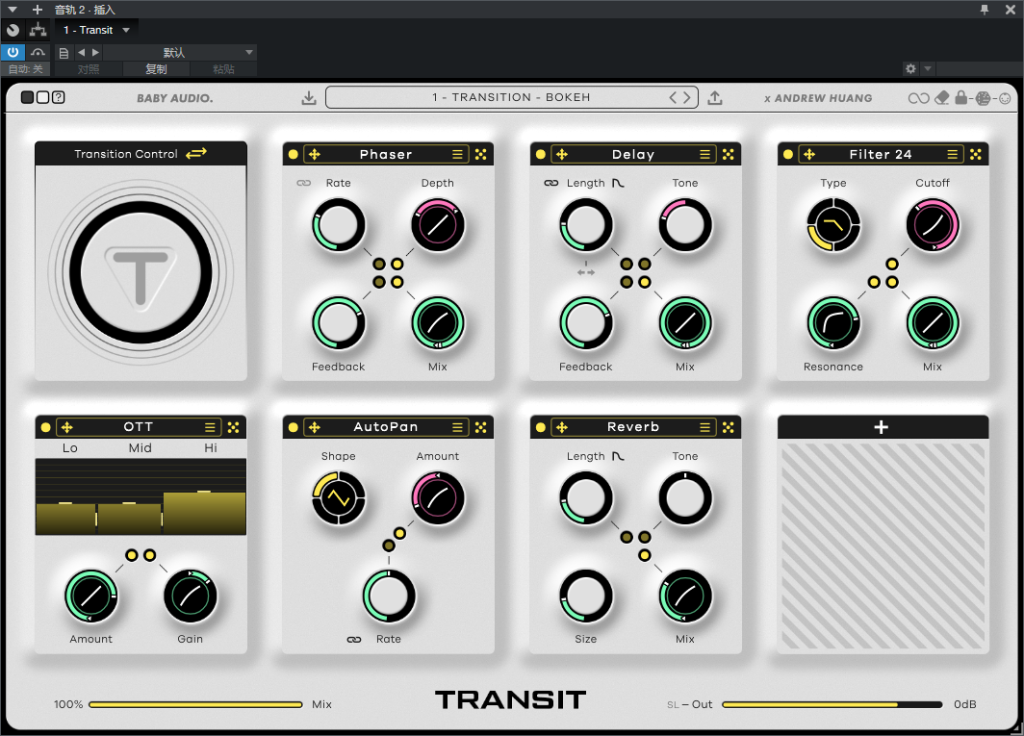
Task: Toggle Reverb module on/off yellow dot
Action: point(541,427)
